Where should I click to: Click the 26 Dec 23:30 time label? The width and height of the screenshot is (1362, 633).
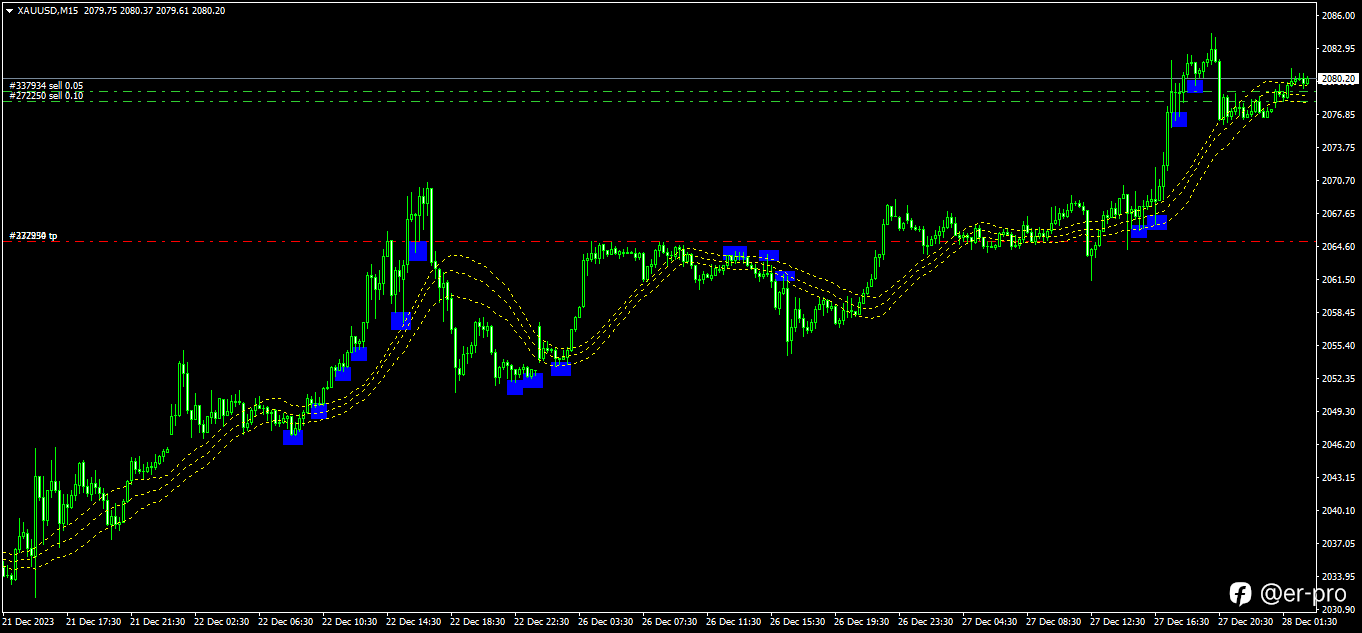926,622
